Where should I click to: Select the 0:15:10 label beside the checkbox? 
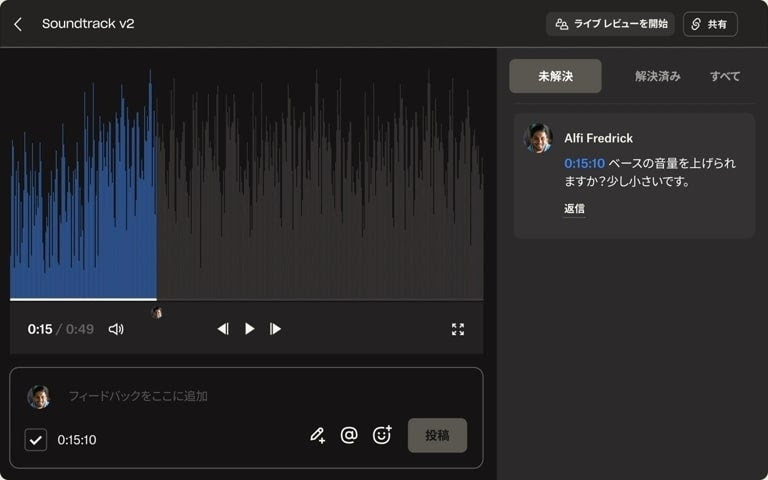coord(77,440)
